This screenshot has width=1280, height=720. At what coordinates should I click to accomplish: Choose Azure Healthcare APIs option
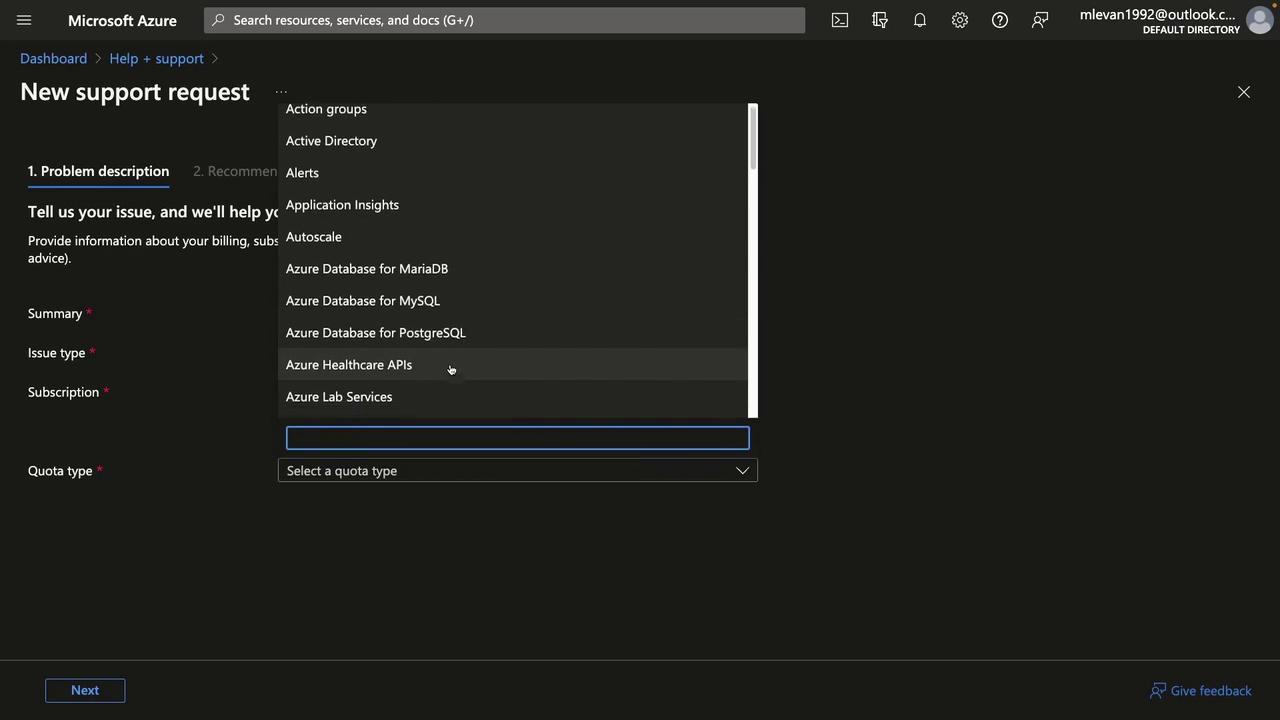[513, 365]
